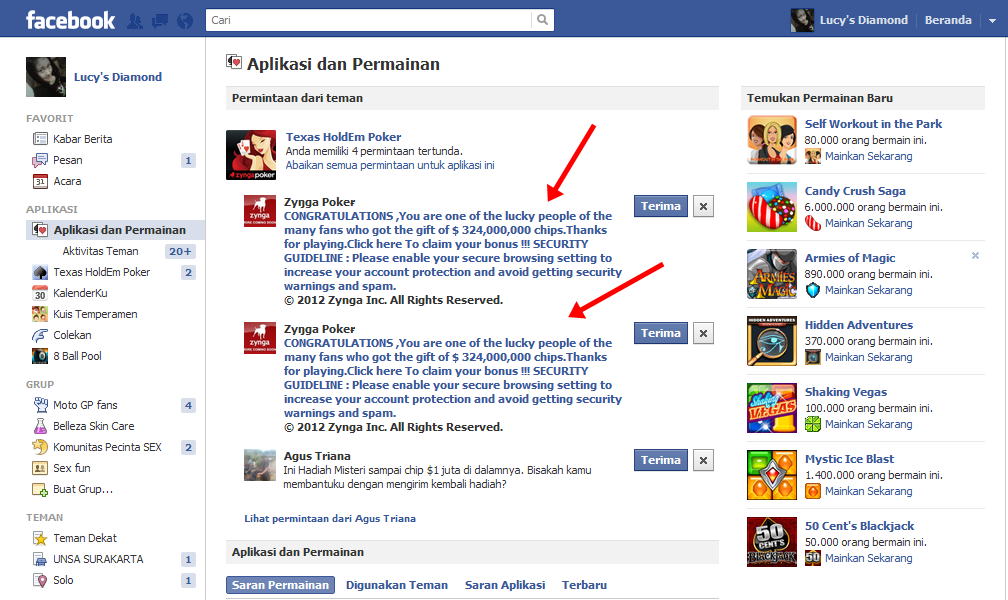
Task: Click the search magnifier button
Action: pos(543,20)
